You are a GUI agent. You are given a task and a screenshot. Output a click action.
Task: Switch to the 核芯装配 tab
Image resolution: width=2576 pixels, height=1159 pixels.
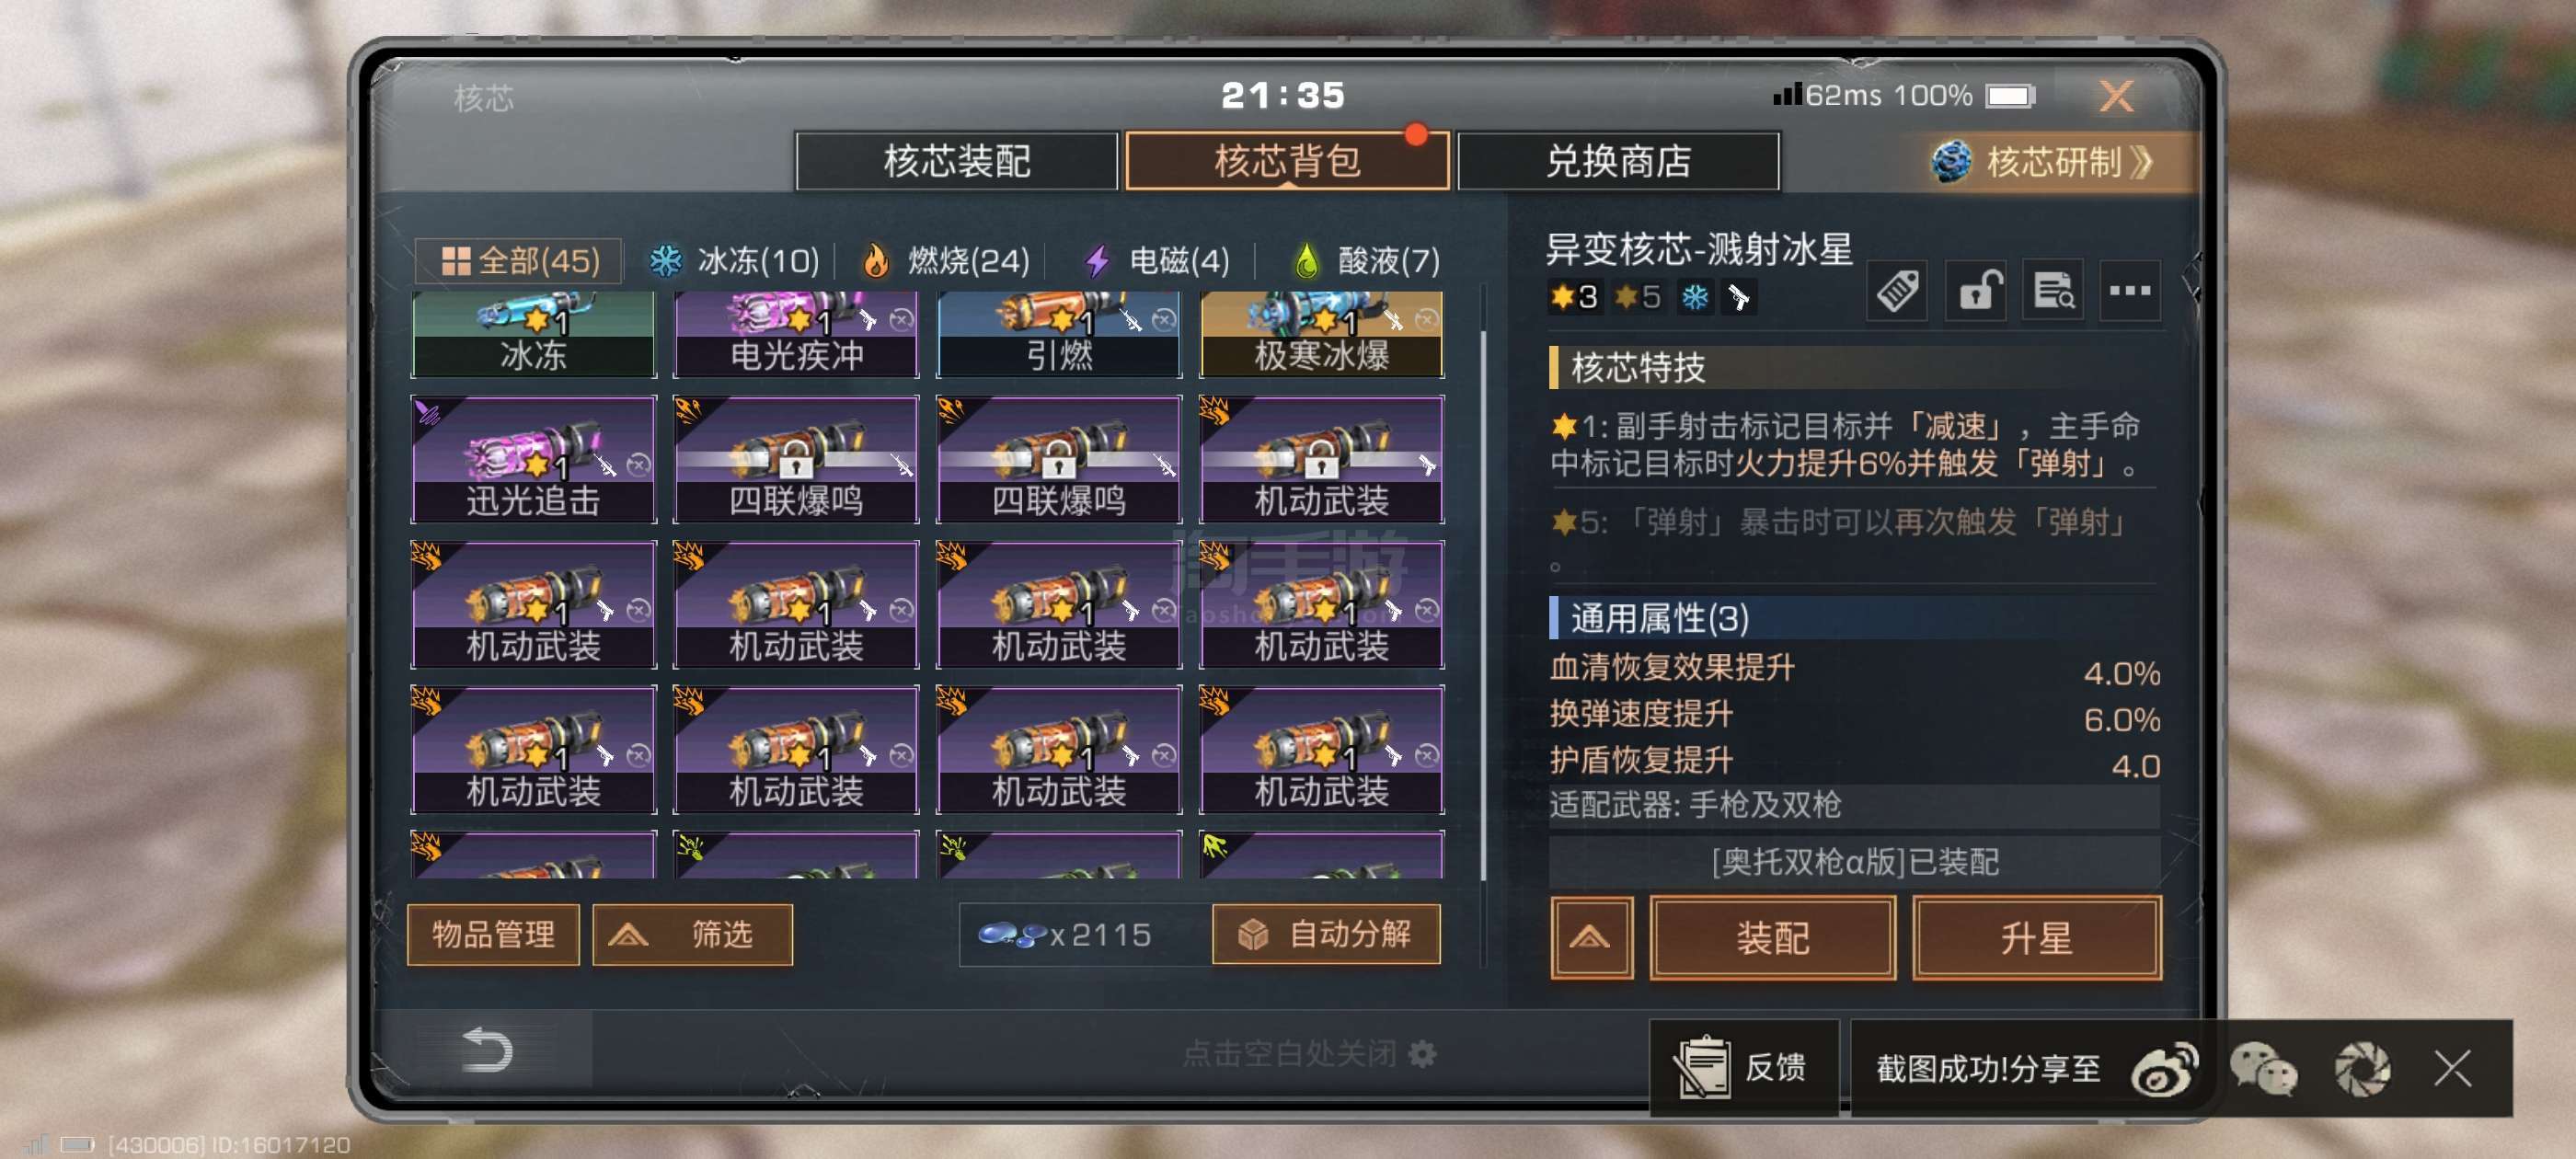point(957,161)
